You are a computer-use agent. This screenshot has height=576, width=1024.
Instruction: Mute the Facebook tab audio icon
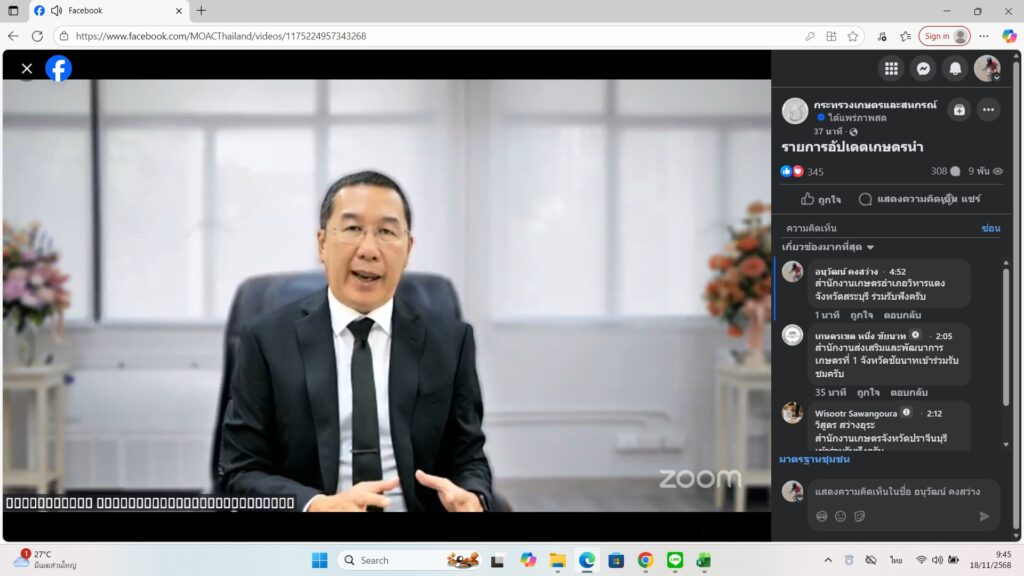[x=56, y=11]
